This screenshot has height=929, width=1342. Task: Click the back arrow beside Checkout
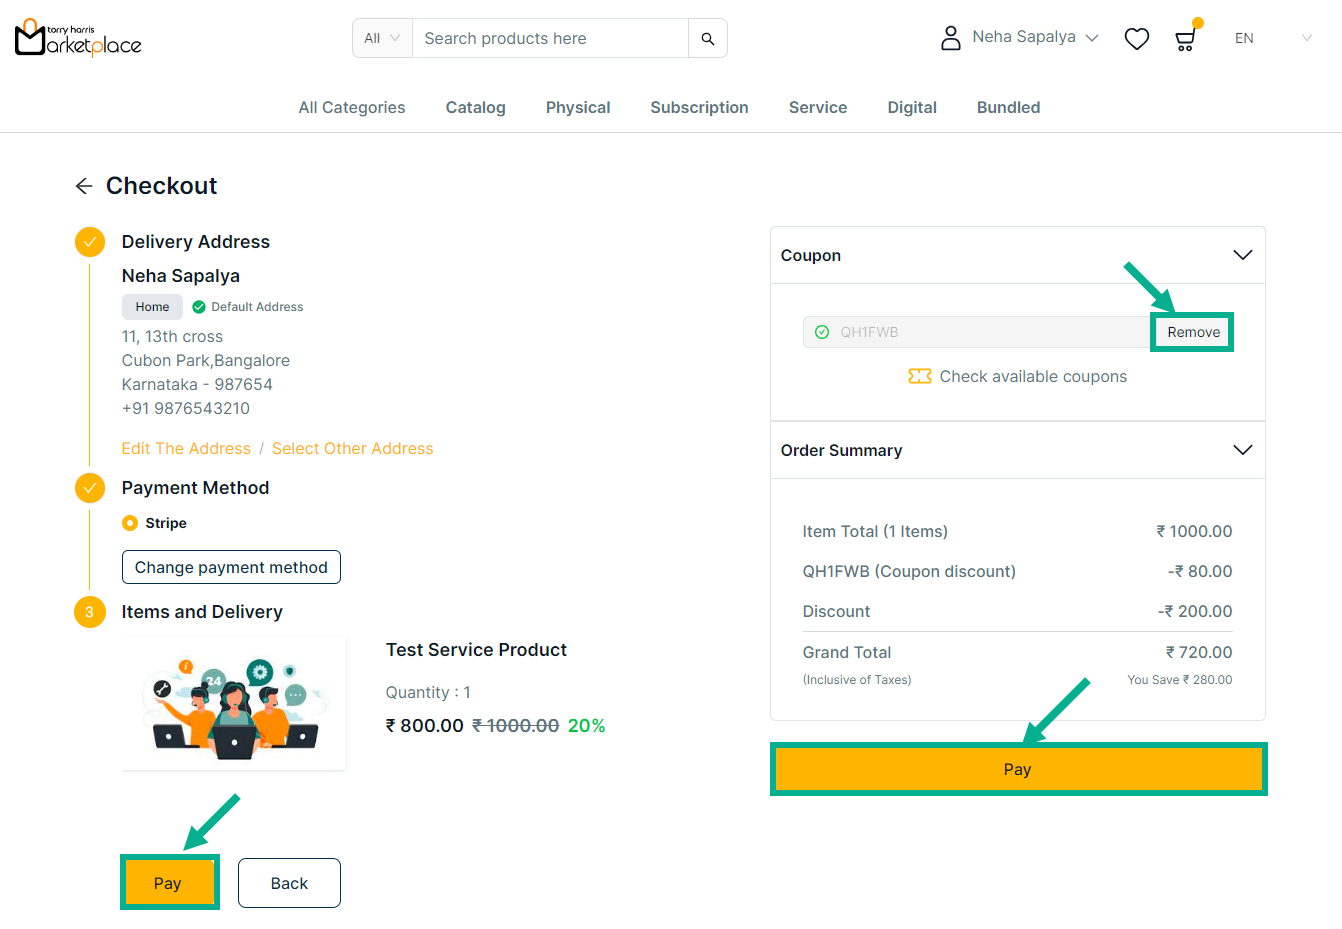coord(84,186)
